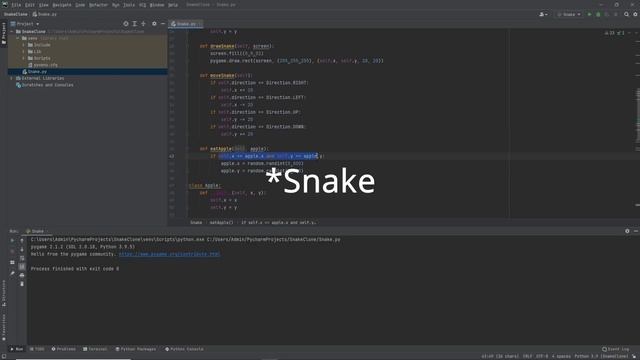
Task: Open Project view selector dropdown
Action: coord(25,24)
